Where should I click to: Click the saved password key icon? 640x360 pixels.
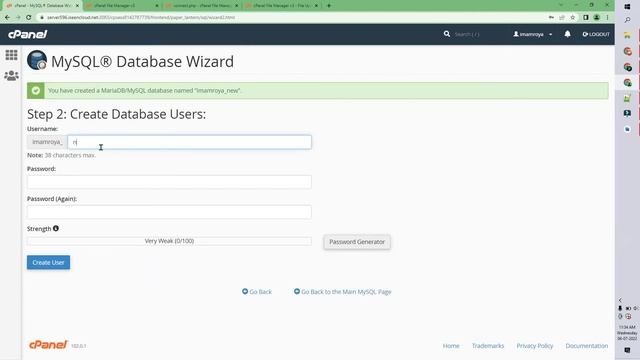551,18
